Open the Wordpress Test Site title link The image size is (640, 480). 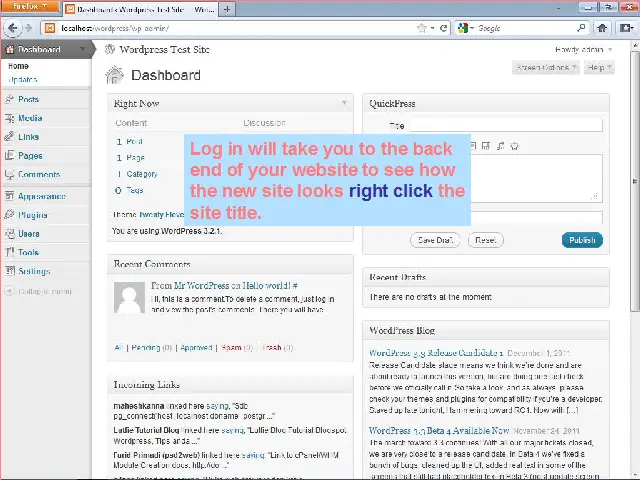point(164,49)
